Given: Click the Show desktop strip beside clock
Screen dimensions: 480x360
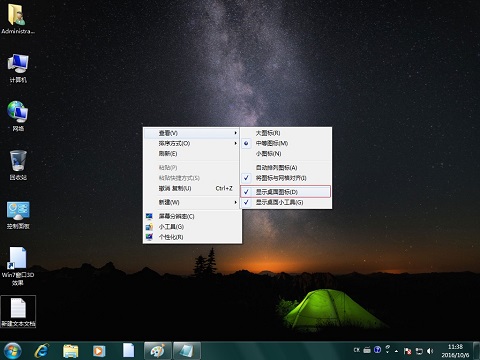Looking at the screenshot, I should (477, 351).
